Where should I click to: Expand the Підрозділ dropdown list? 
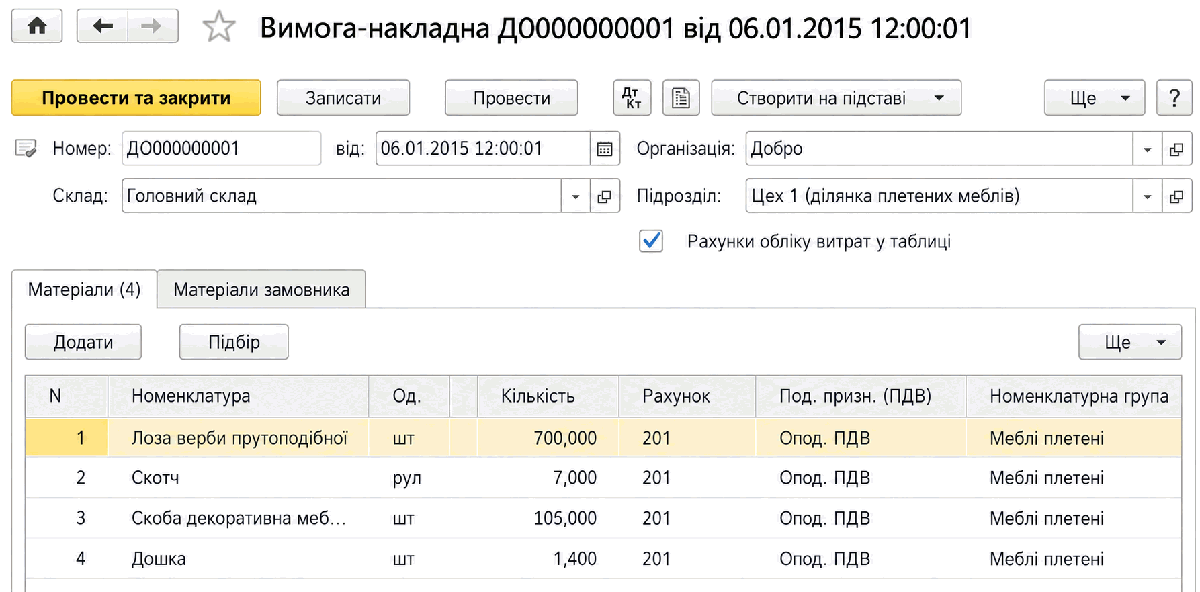pyautogui.click(x=1147, y=197)
